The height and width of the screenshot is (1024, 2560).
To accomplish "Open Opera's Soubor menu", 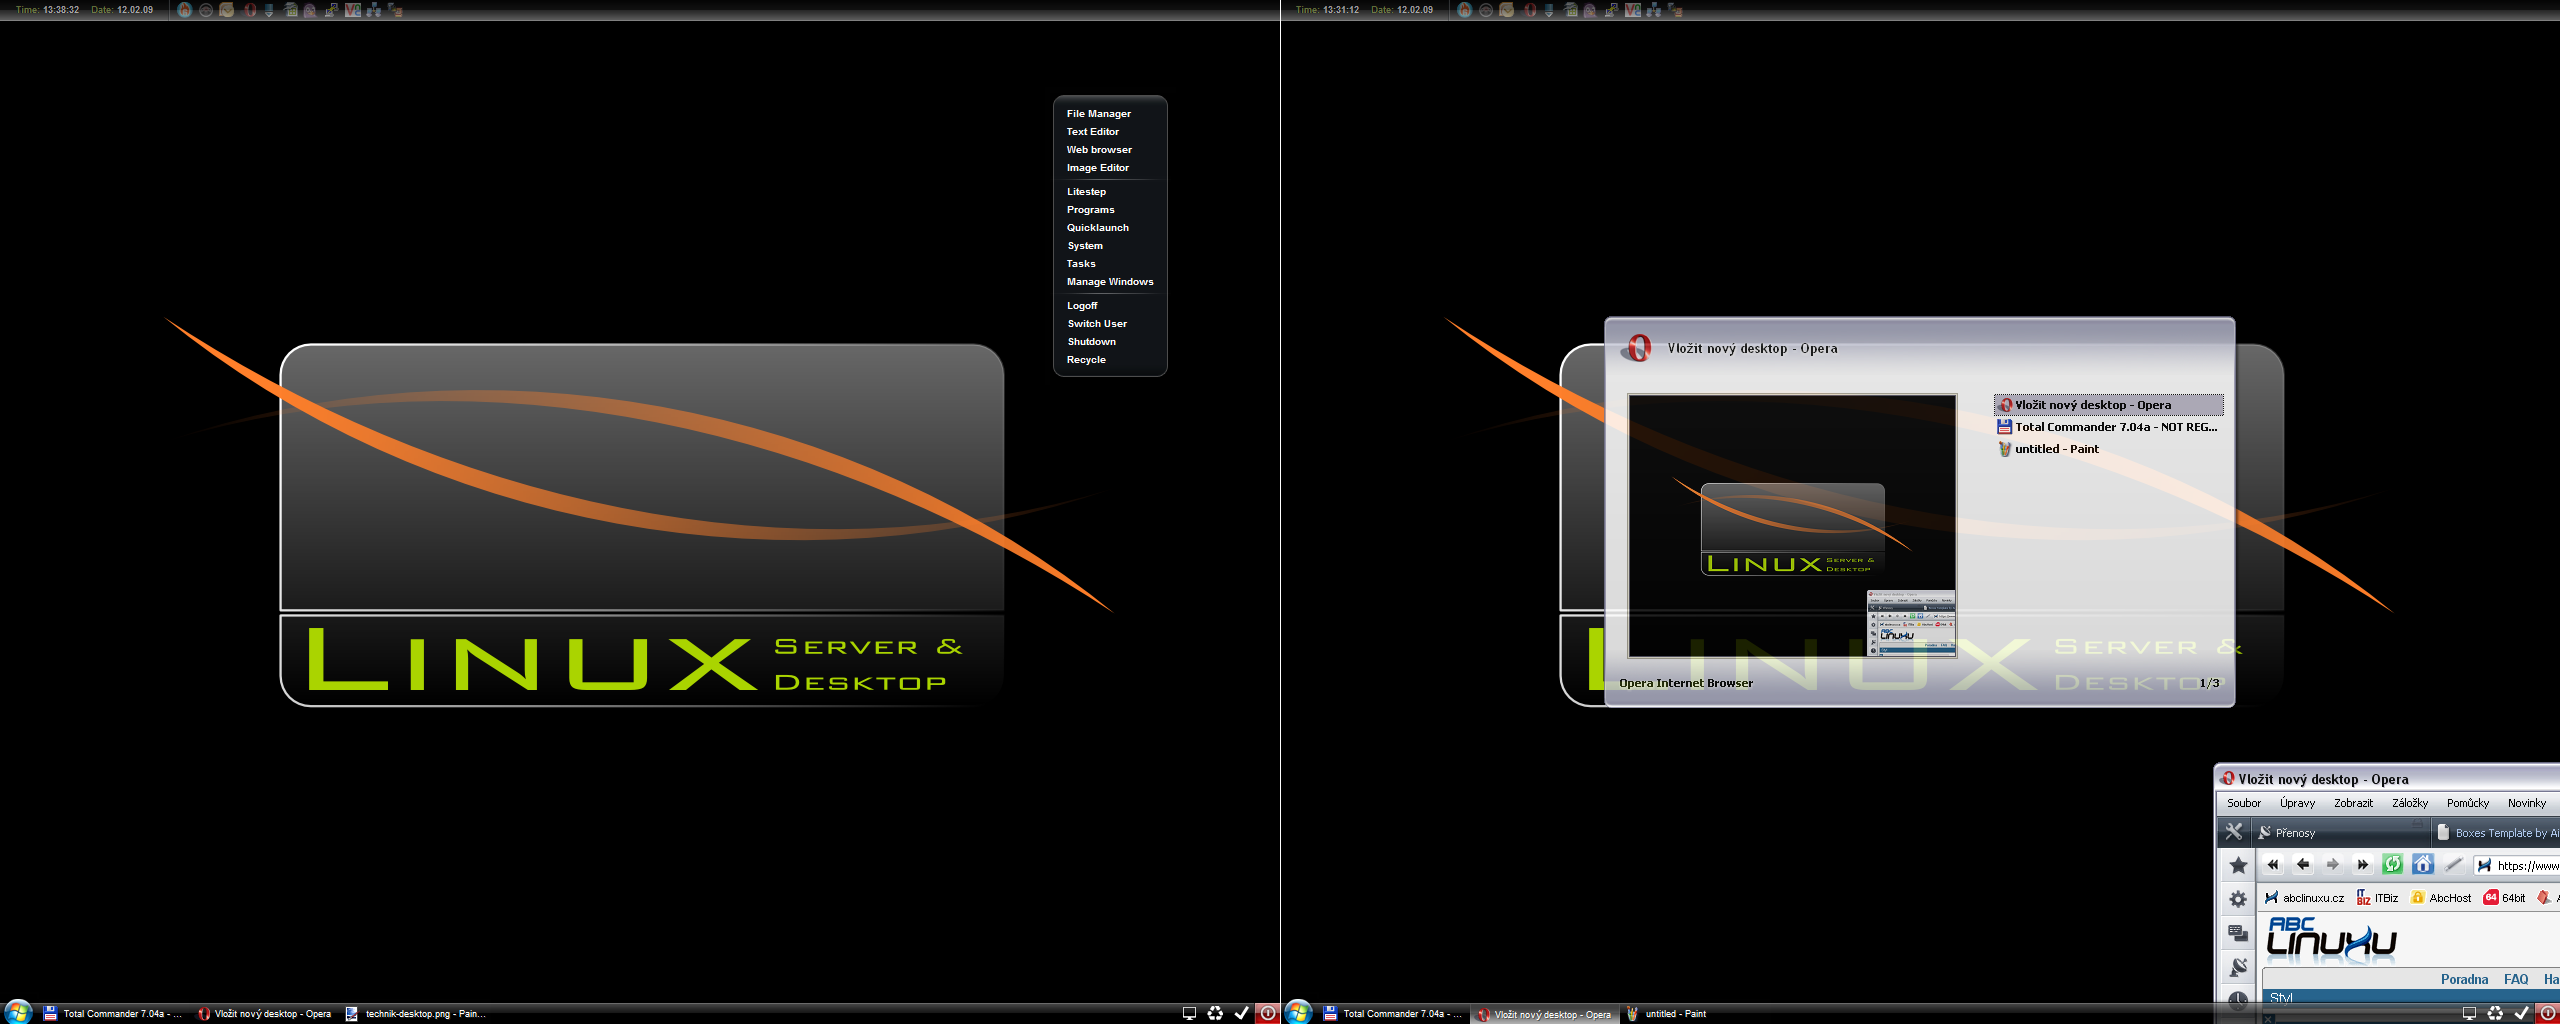I will click(x=2244, y=803).
